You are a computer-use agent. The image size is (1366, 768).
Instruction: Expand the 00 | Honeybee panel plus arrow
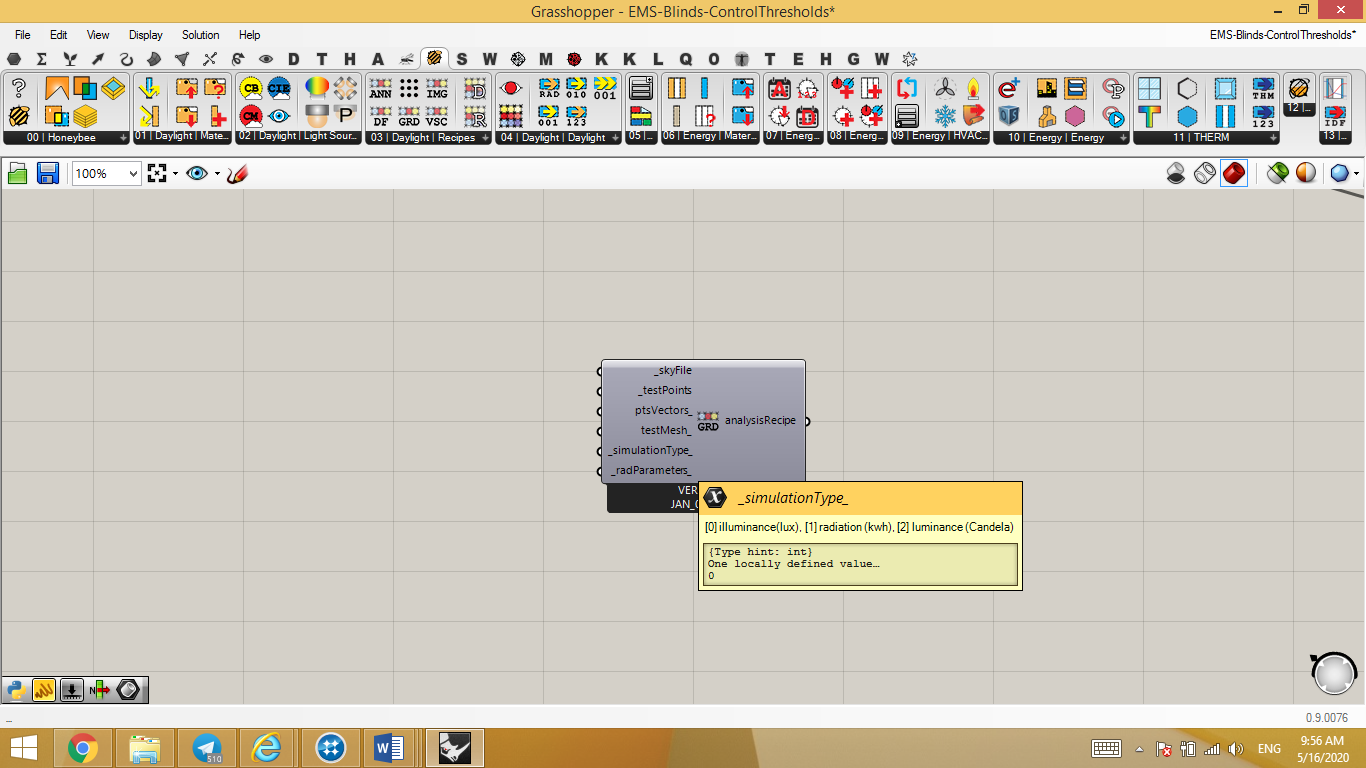[124, 138]
